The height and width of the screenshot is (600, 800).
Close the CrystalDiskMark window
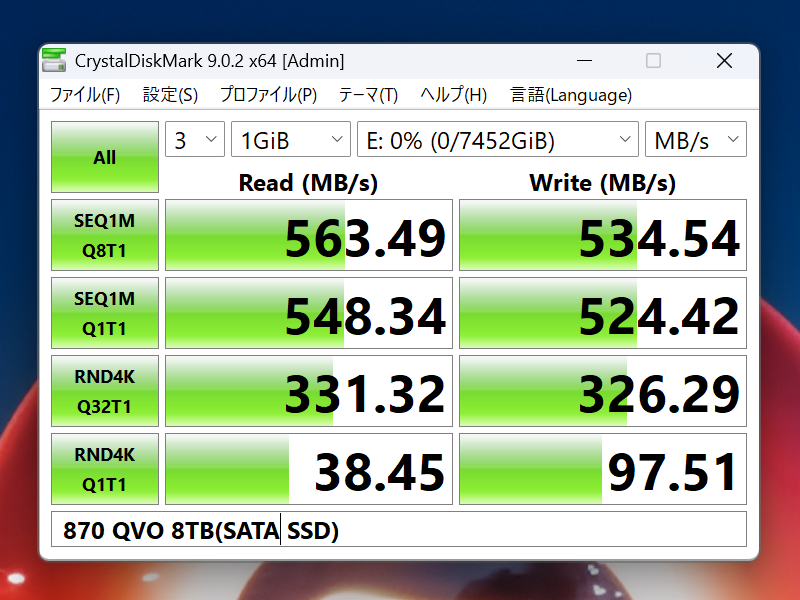tap(724, 61)
